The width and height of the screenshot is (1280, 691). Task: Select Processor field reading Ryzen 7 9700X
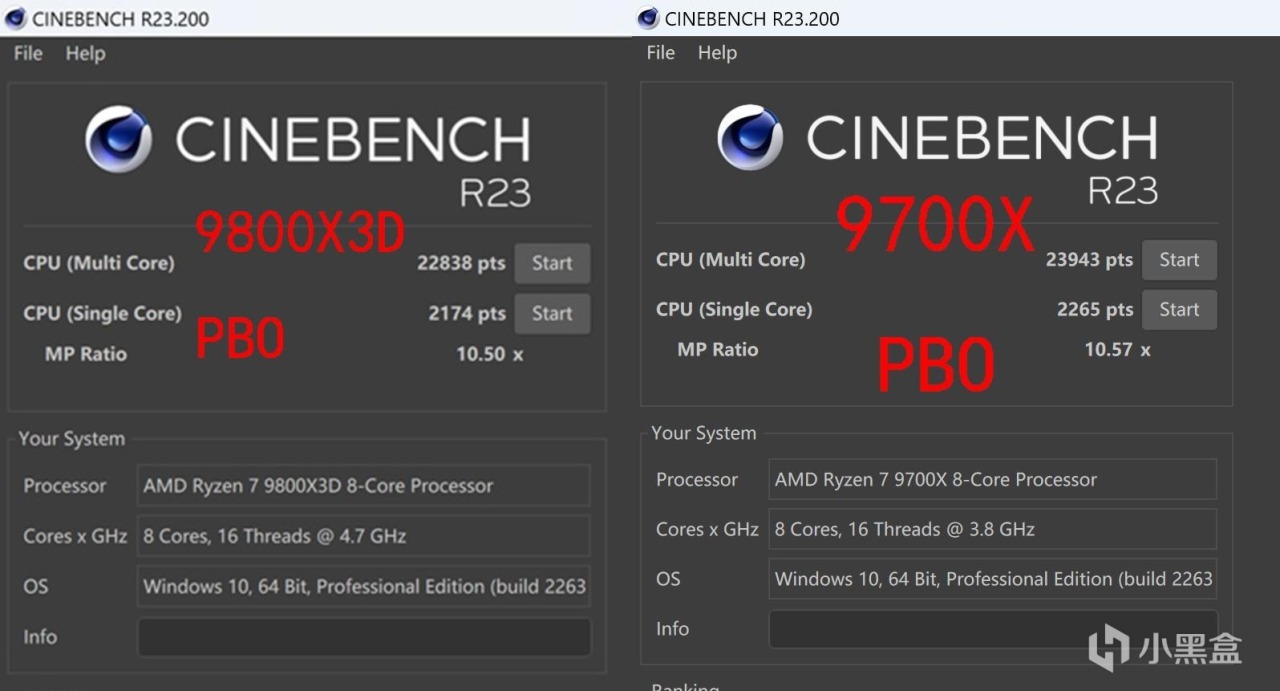click(x=993, y=479)
